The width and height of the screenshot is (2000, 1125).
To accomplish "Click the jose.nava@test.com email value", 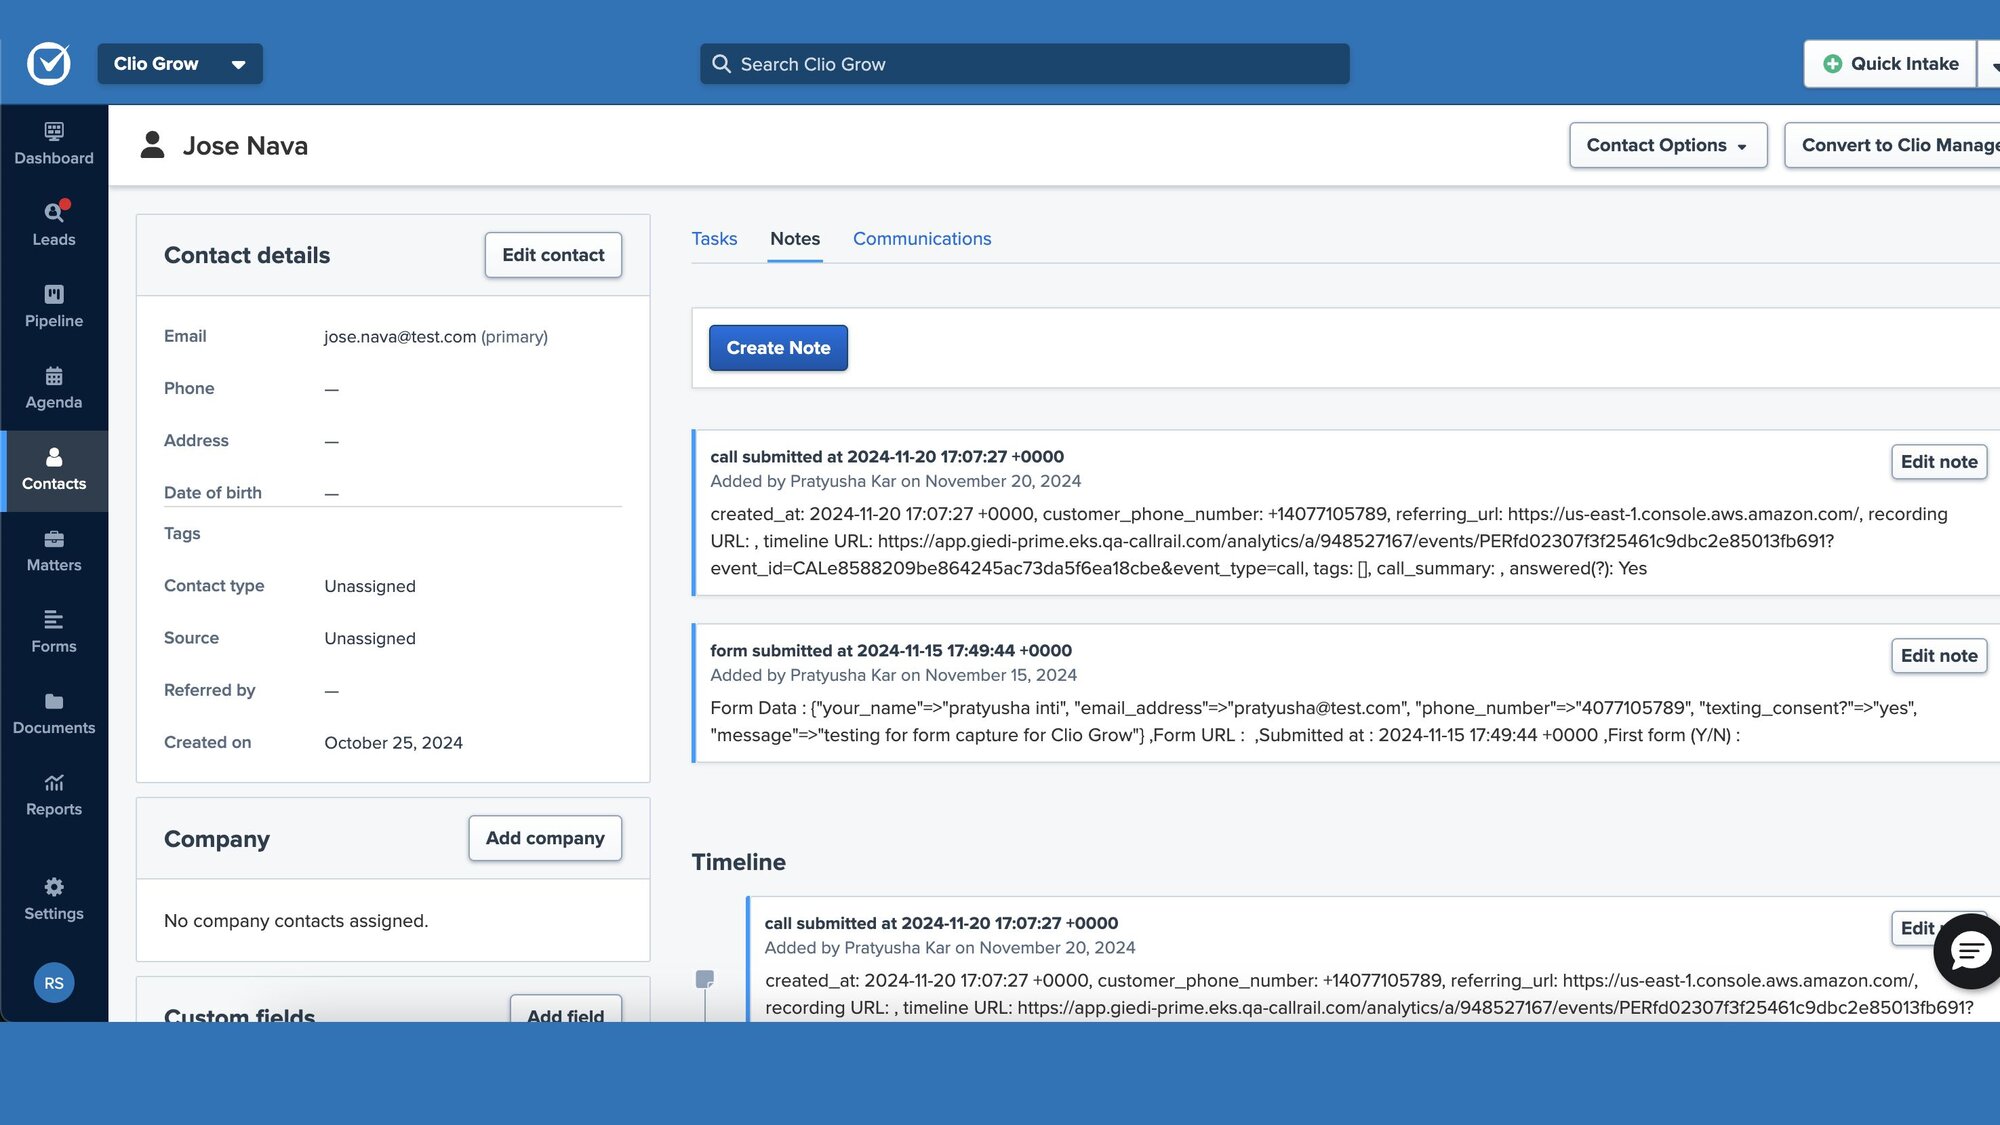I will pyautogui.click(x=400, y=337).
